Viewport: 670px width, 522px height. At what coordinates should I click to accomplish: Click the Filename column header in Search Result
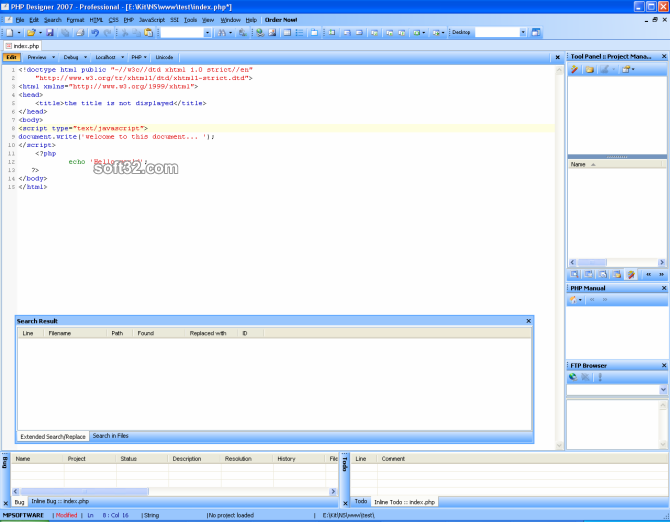75,333
